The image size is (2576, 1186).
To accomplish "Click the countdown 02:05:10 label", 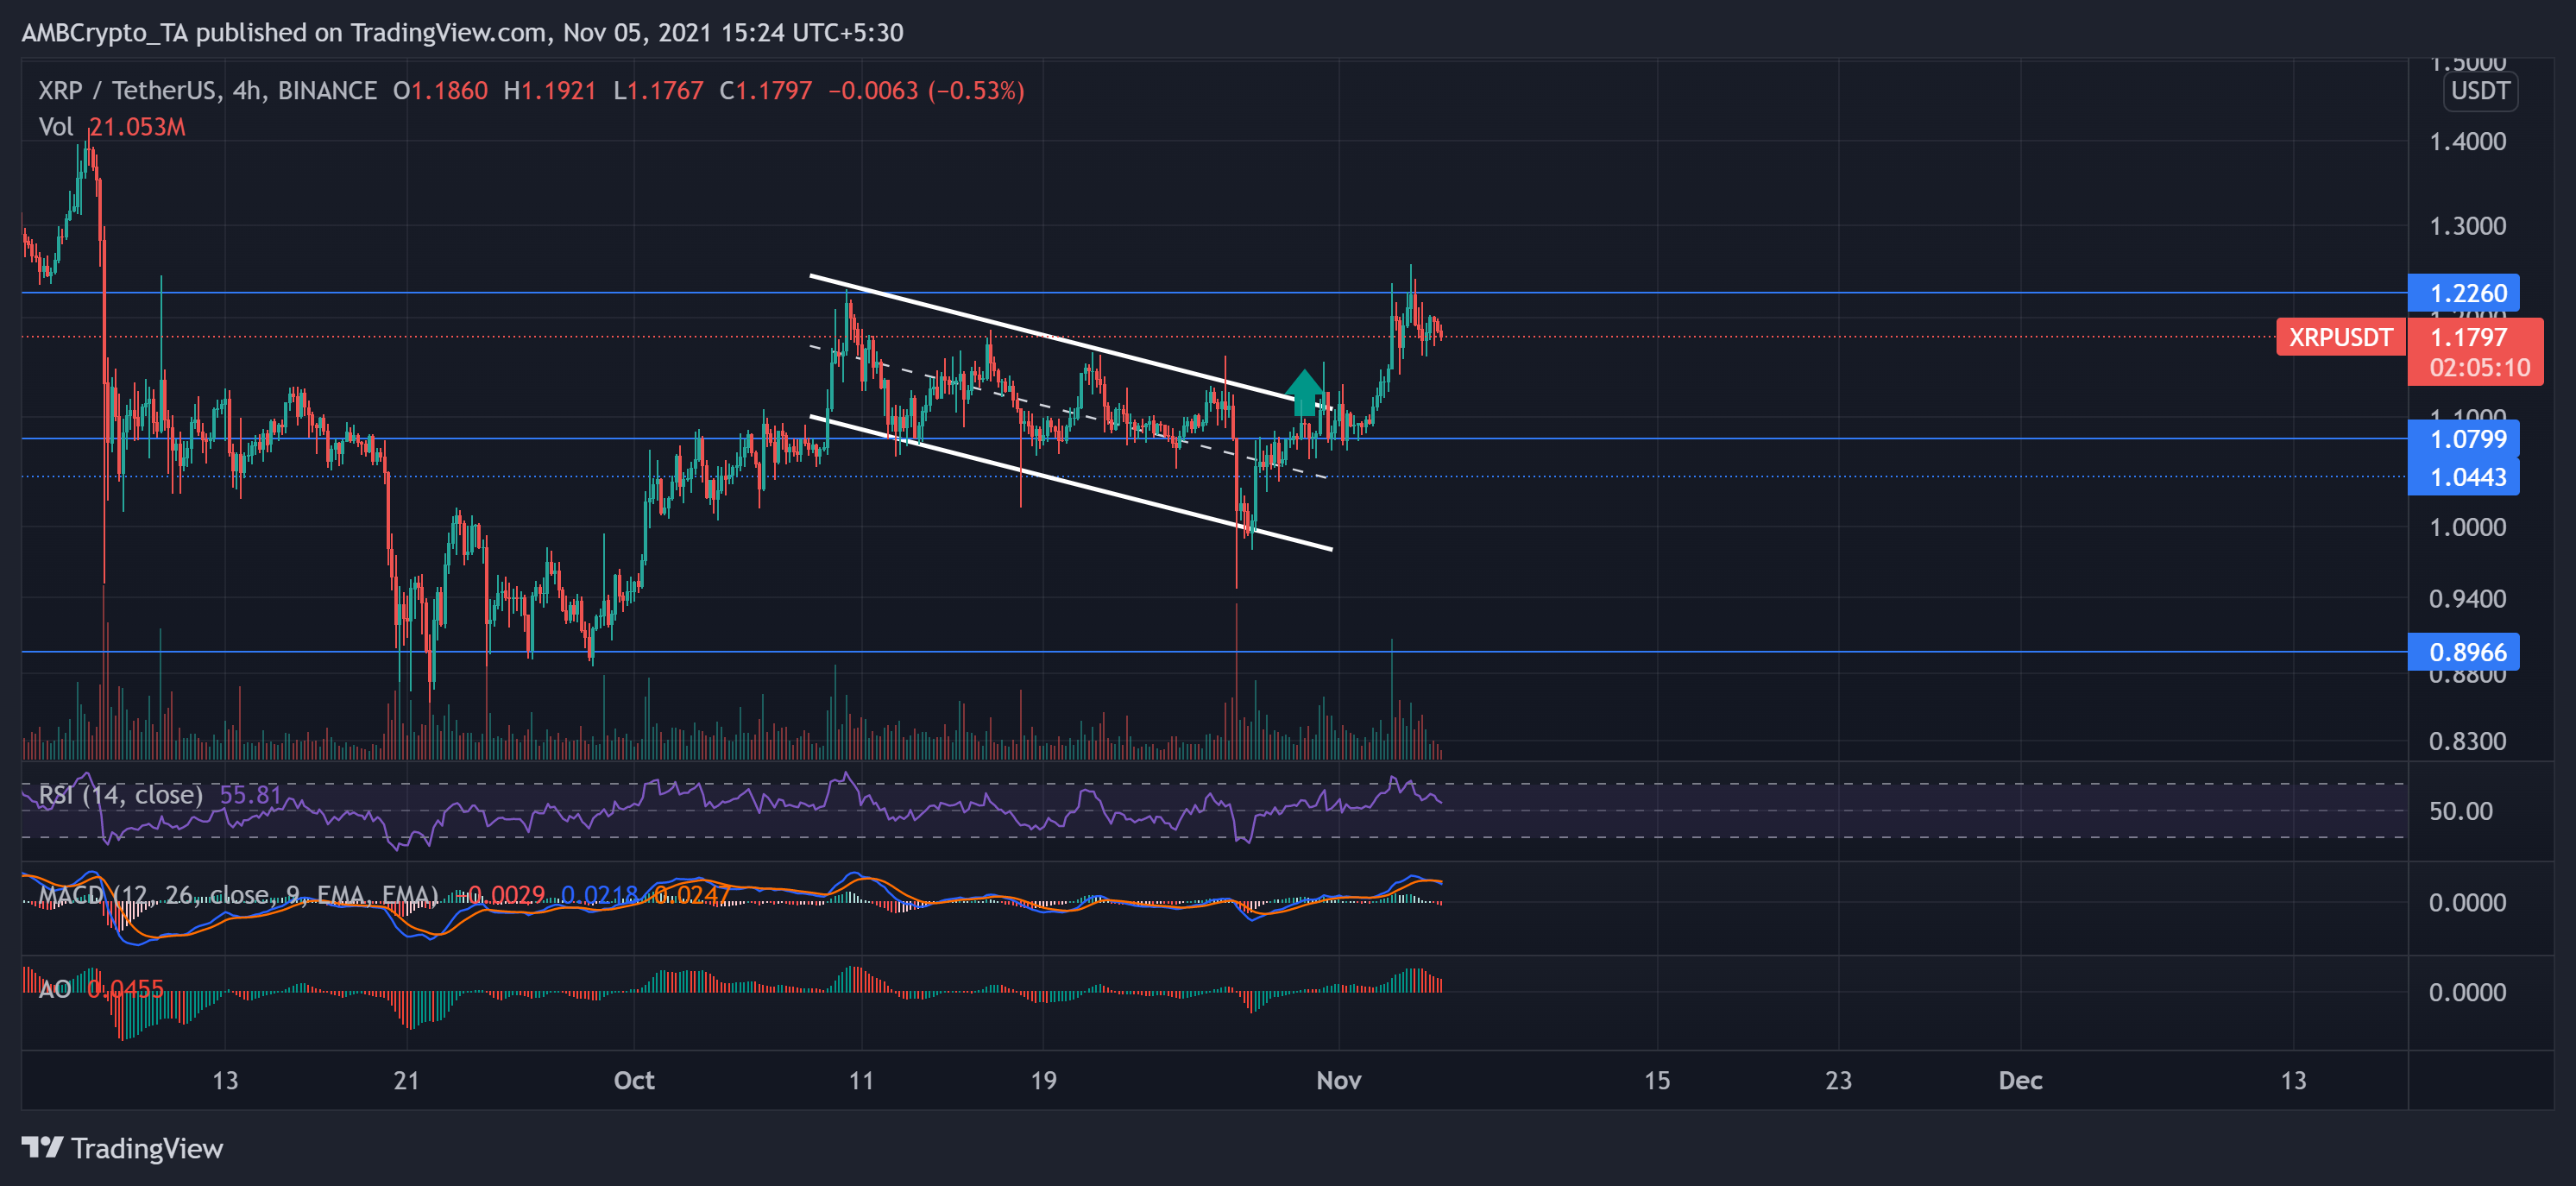I will click(2479, 367).
